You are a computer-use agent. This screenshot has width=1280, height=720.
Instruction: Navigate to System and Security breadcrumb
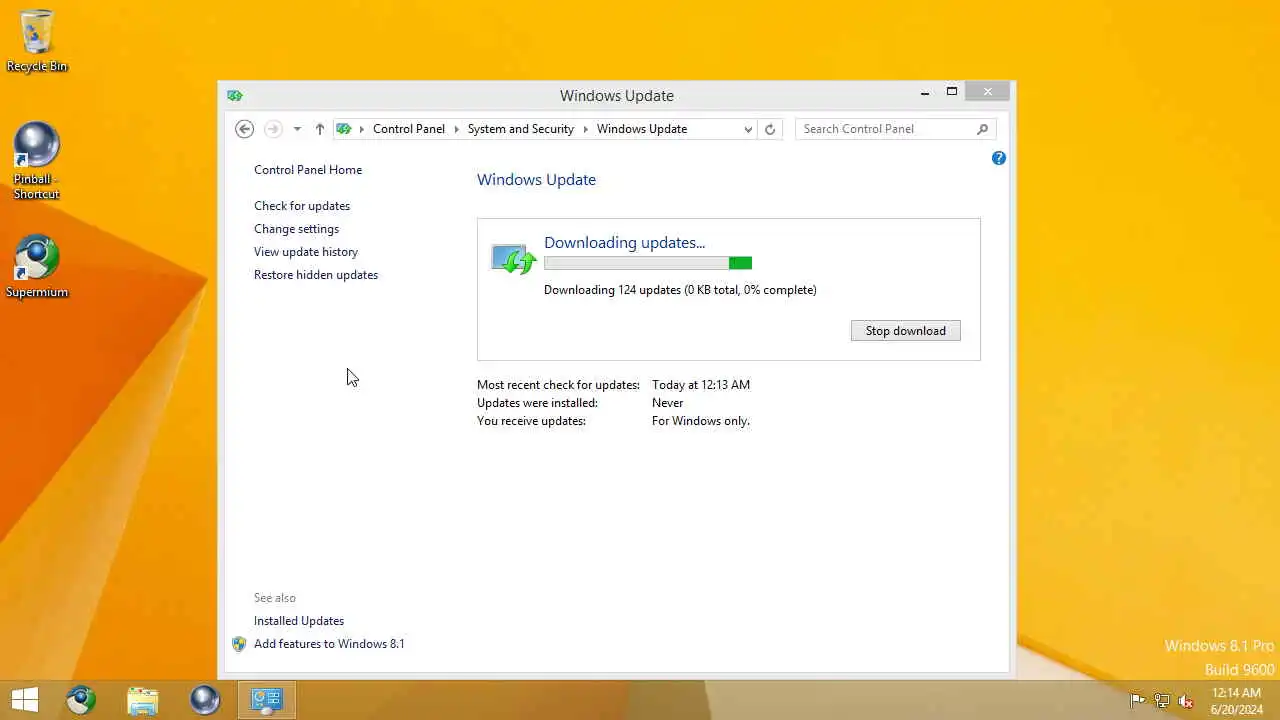(521, 129)
